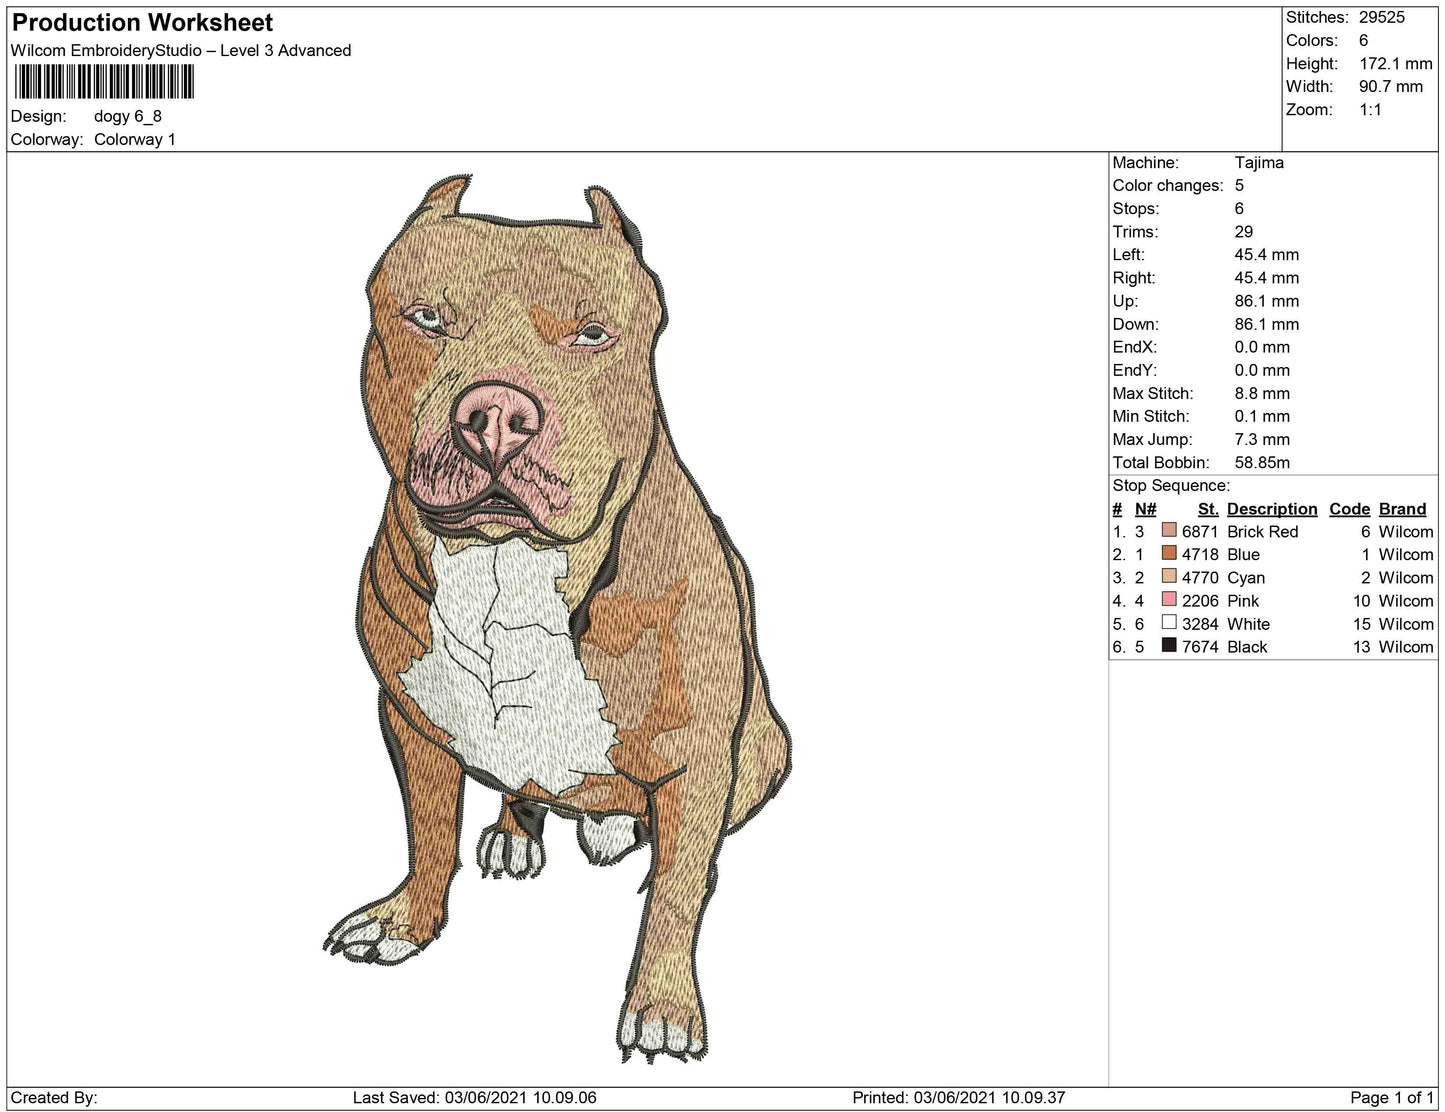The height and width of the screenshot is (1112, 1445).
Task: Click the Brand column header
Action: 1402,509
